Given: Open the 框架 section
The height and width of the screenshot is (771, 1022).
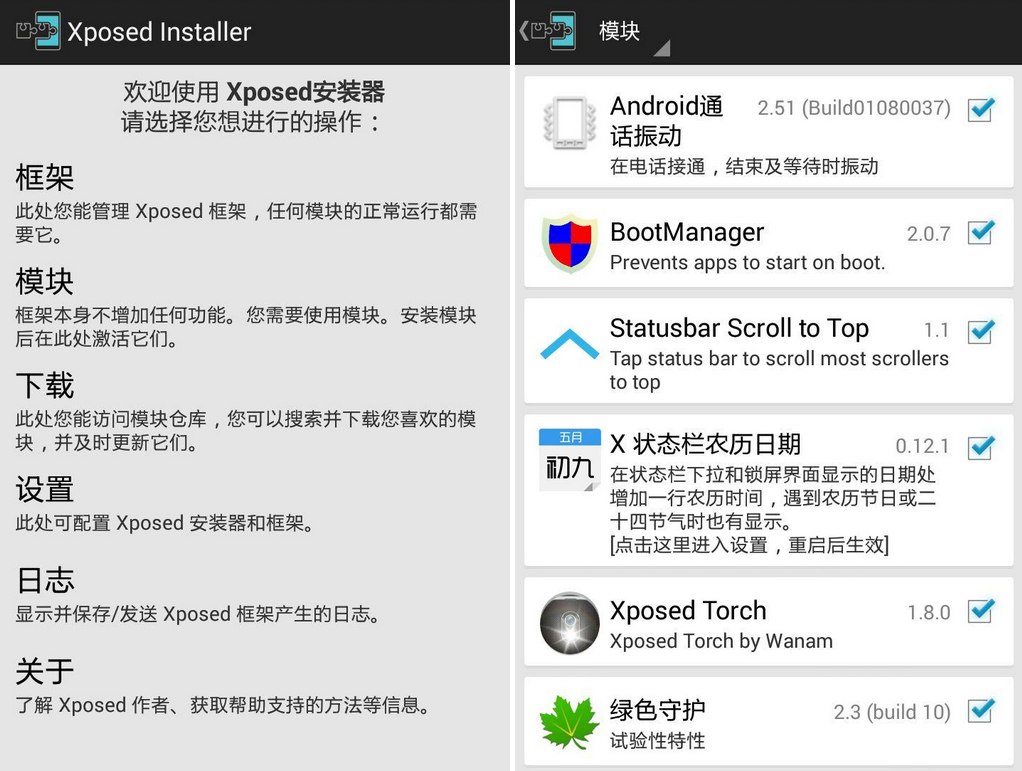Looking at the screenshot, I should [x=246, y=203].
